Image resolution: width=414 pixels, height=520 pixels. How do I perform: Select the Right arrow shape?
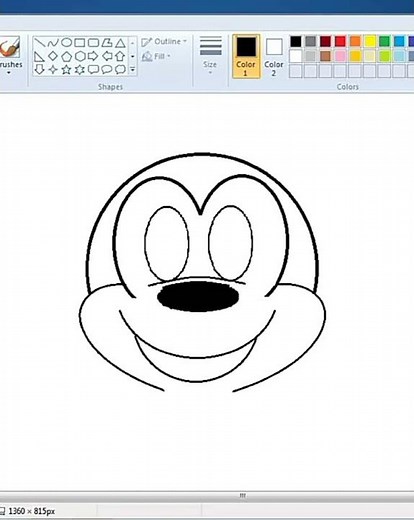[93, 56]
